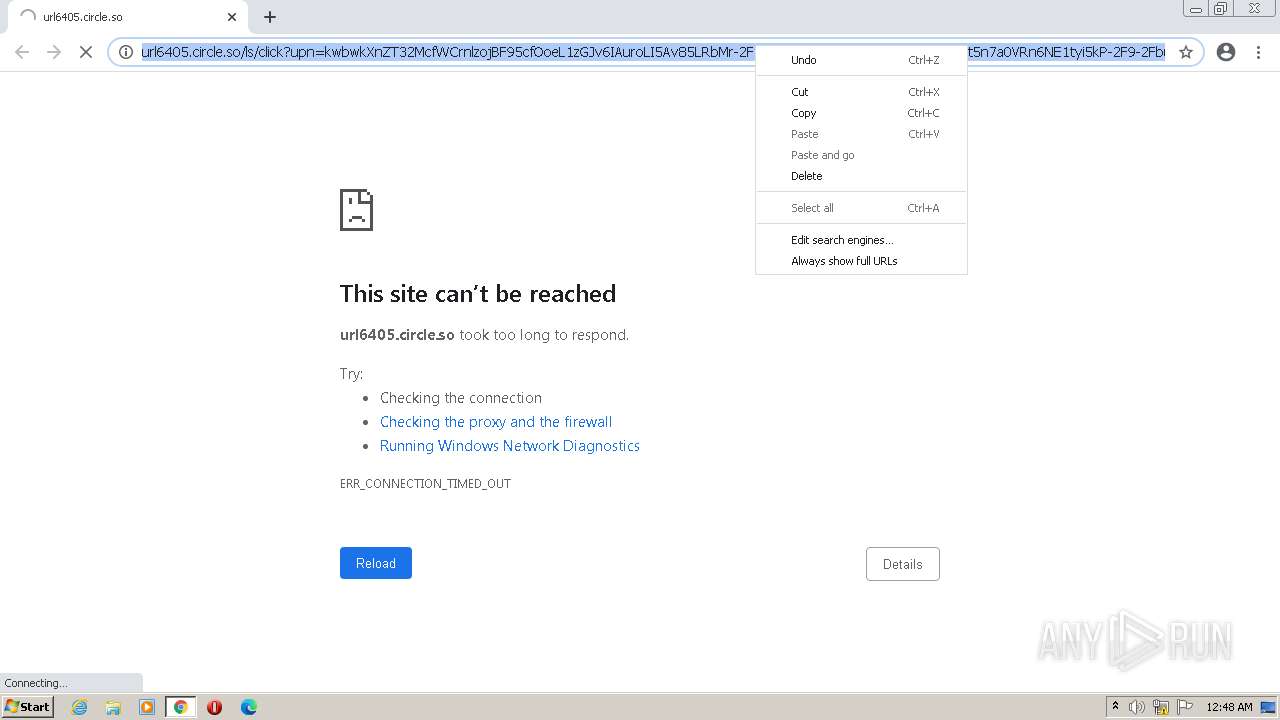Go back to previous page
The image size is (1280, 720).
(x=22, y=52)
